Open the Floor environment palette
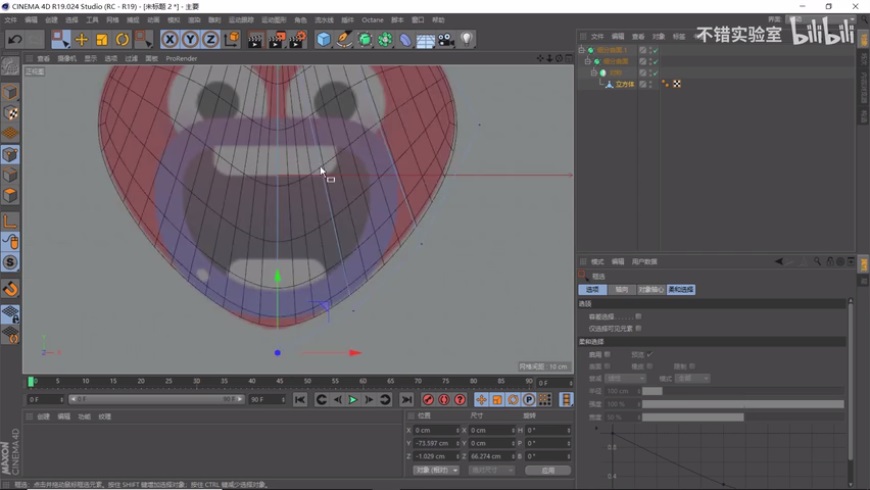The image size is (870, 490). click(x=426, y=40)
